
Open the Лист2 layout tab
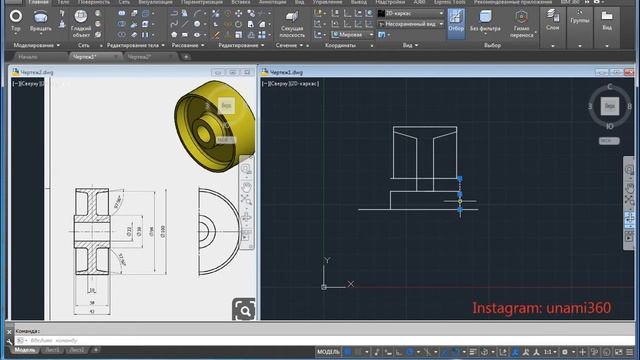pos(77,350)
